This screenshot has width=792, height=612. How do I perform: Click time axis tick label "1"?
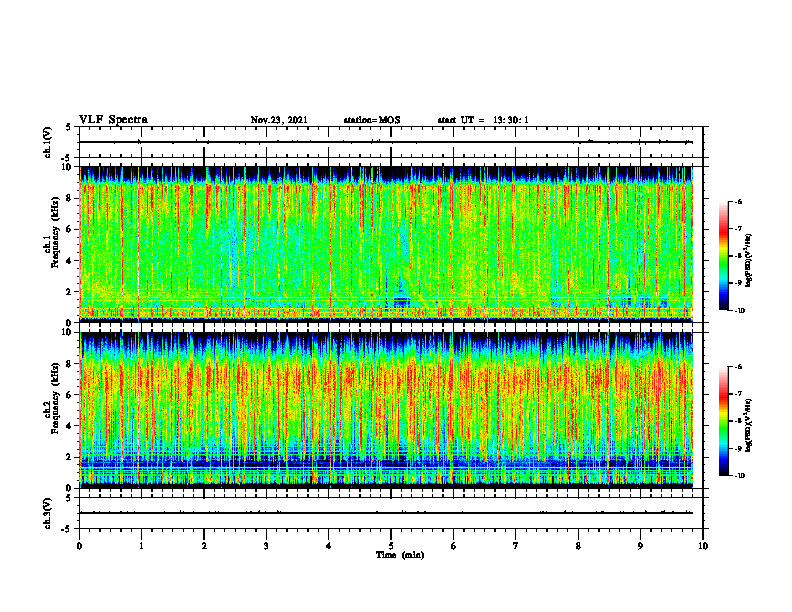(141, 546)
